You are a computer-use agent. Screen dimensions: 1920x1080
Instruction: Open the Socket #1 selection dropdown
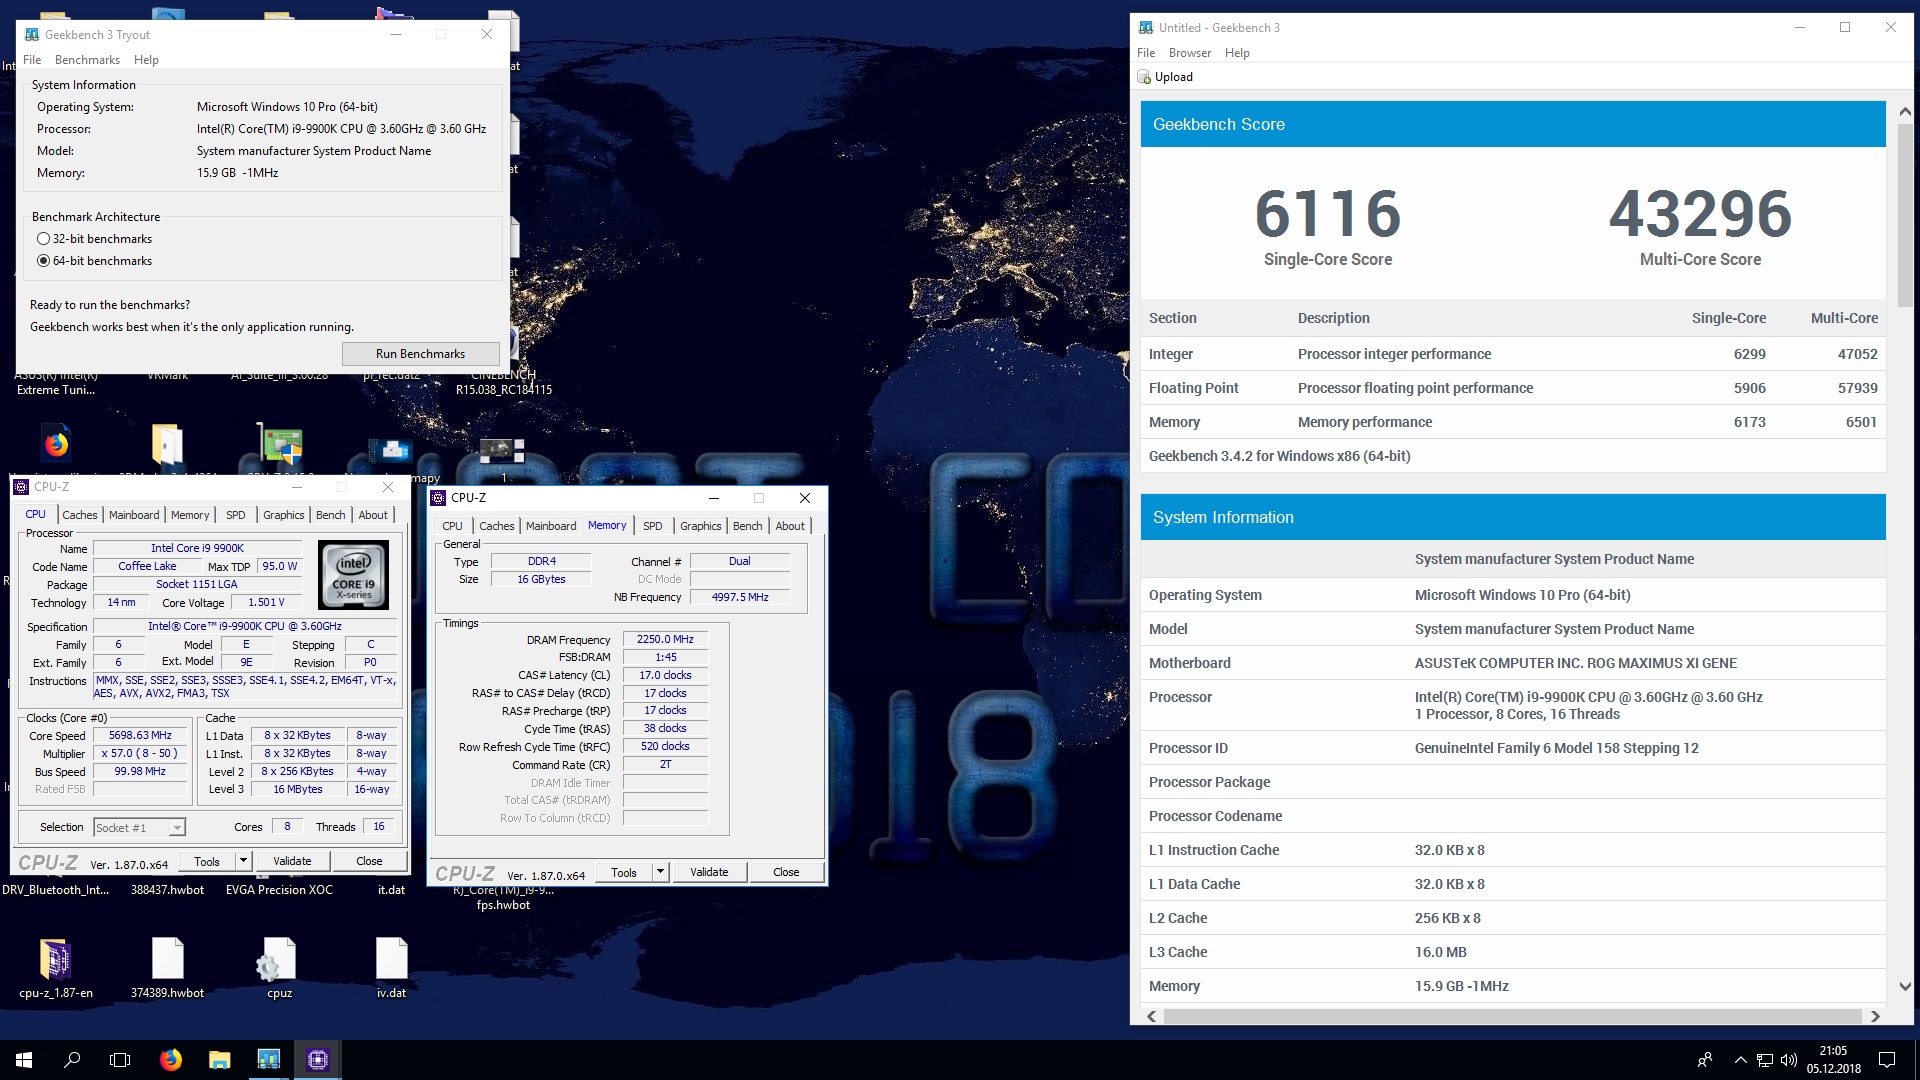click(x=139, y=828)
